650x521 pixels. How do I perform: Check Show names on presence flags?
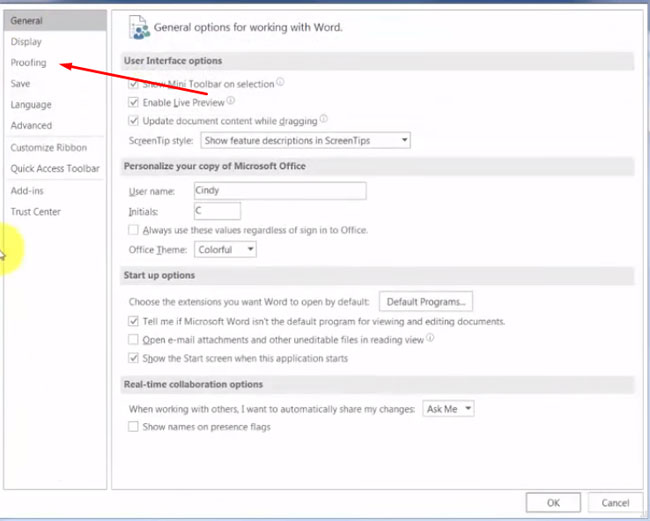(133, 426)
